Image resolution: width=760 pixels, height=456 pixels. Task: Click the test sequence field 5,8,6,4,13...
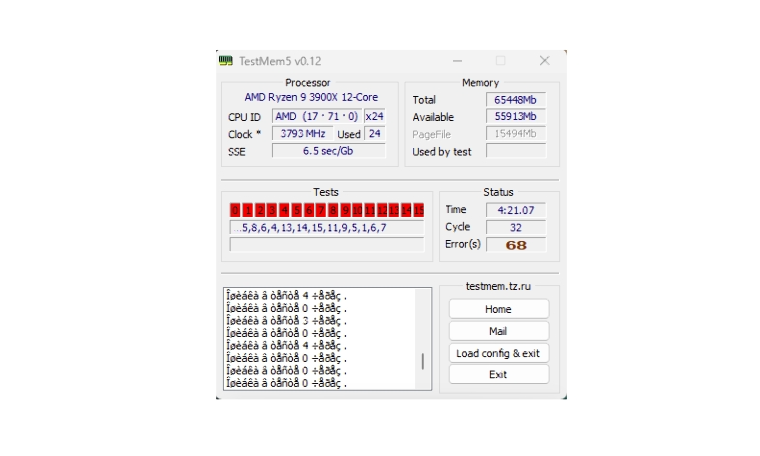point(327,228)
